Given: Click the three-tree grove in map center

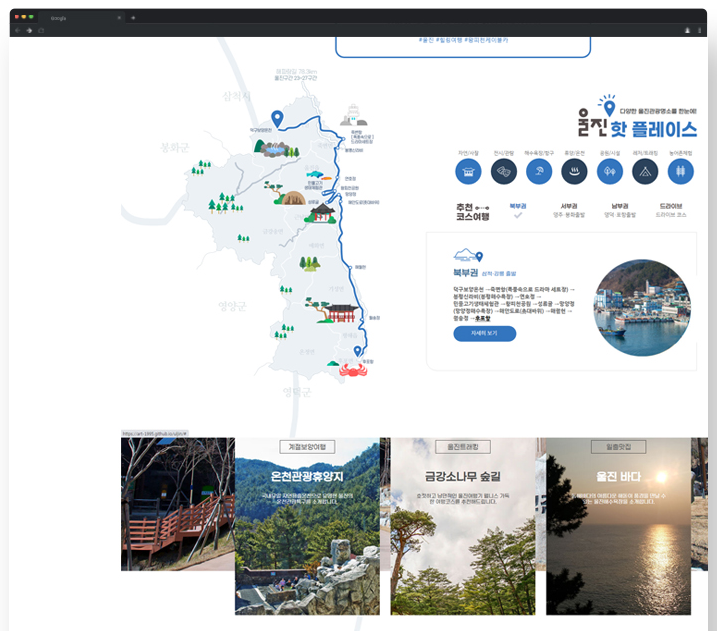Looking at the screenshot, I should [x=310, y=263].
